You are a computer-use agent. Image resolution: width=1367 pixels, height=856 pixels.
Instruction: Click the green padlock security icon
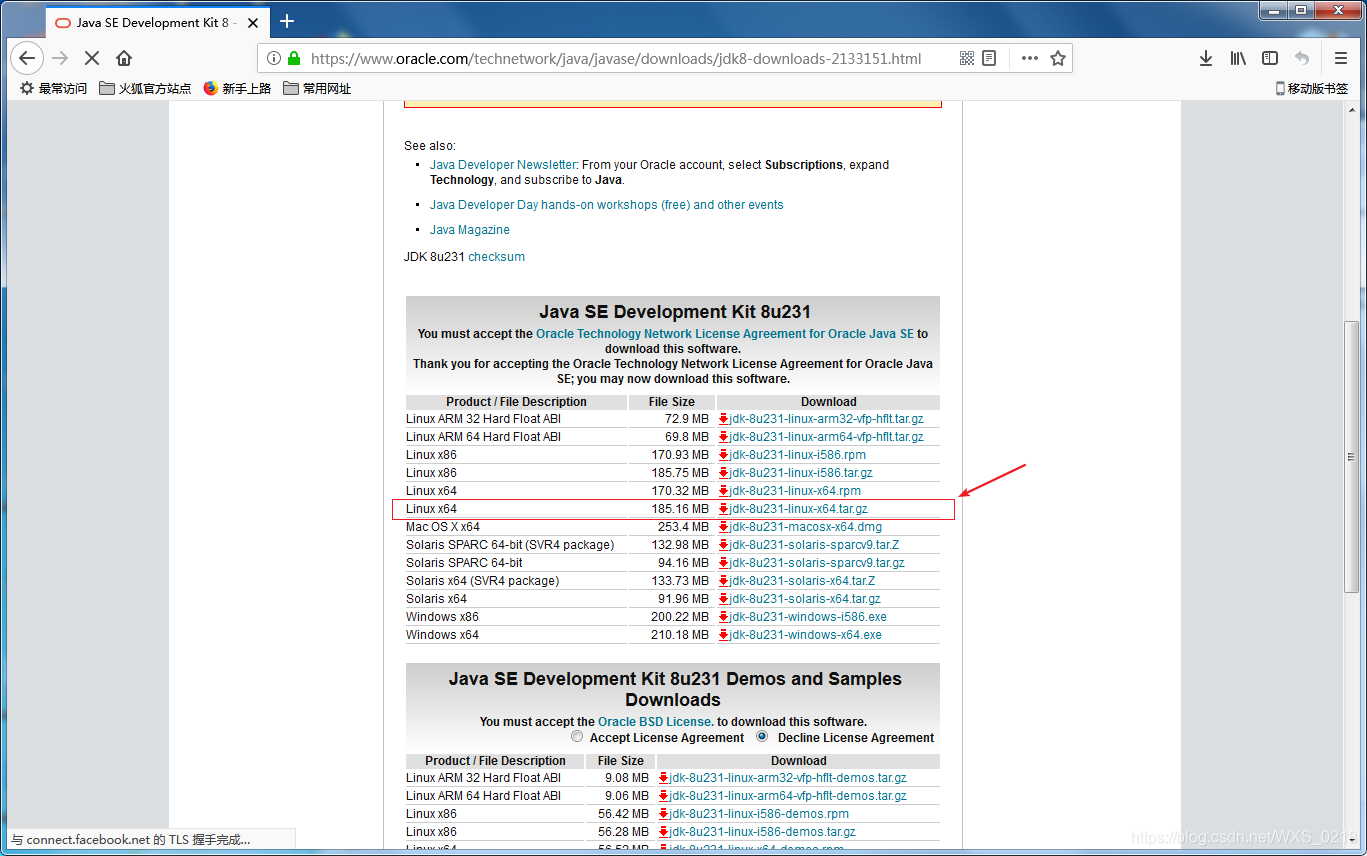[x=294, y=58]
